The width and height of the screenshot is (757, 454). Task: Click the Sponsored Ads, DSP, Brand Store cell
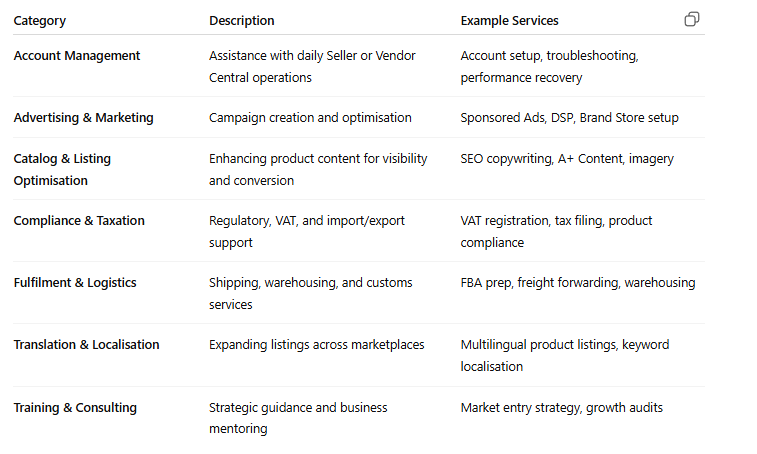pos(569,118)
